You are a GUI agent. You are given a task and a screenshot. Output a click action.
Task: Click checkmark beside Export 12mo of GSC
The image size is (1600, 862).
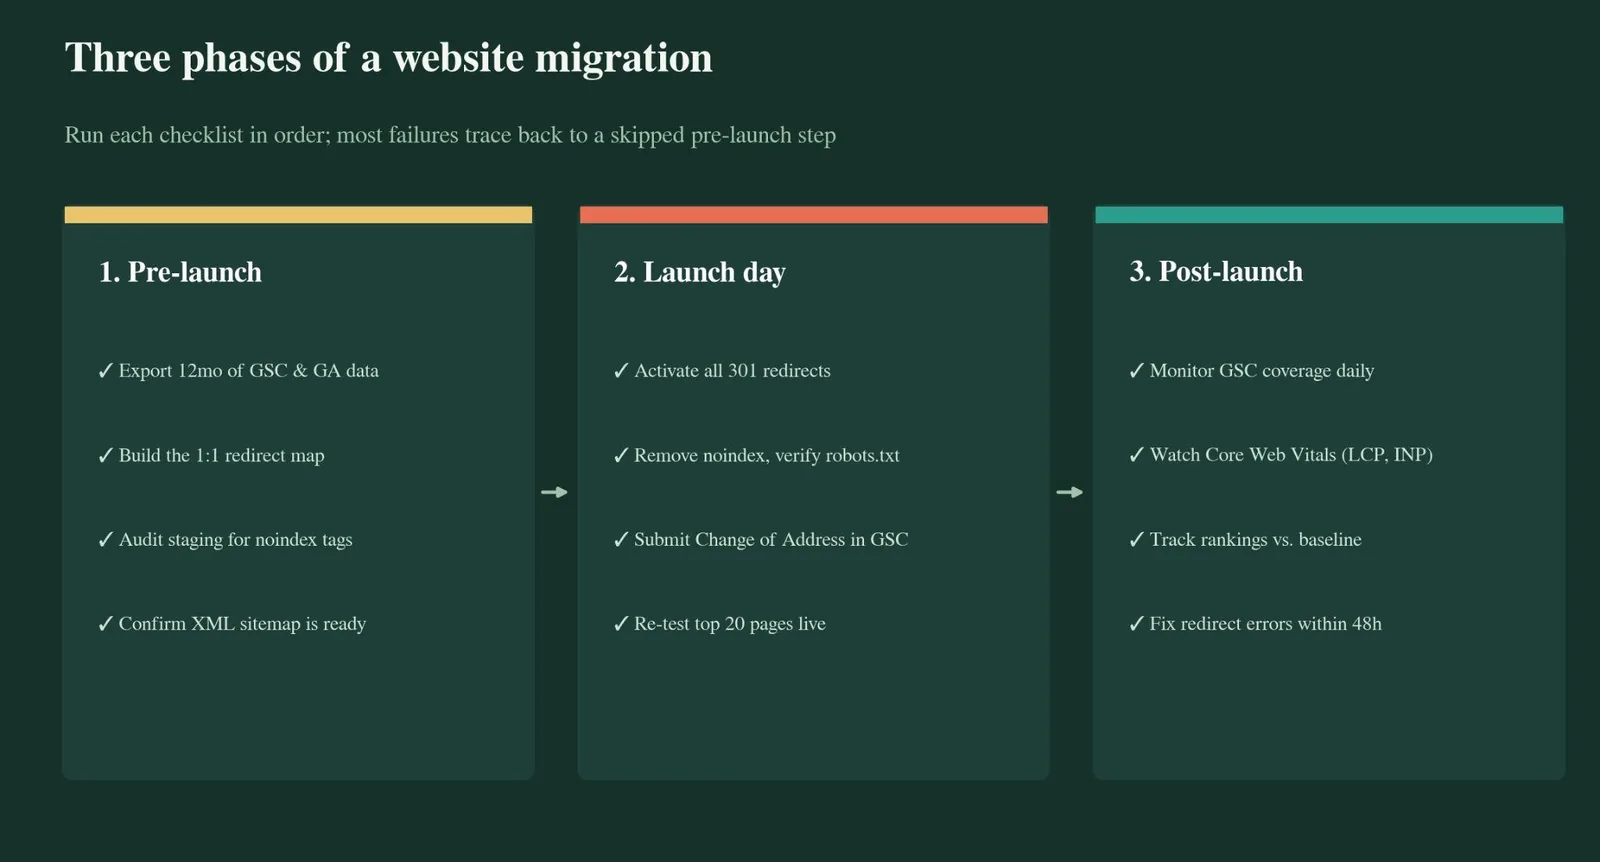(106, 371)
